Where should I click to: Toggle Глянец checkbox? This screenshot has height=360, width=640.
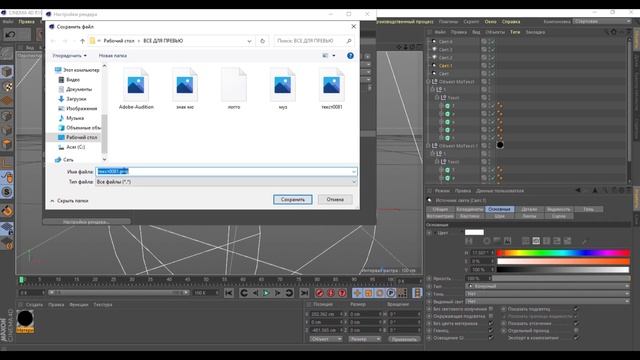(x=491, y=331)
